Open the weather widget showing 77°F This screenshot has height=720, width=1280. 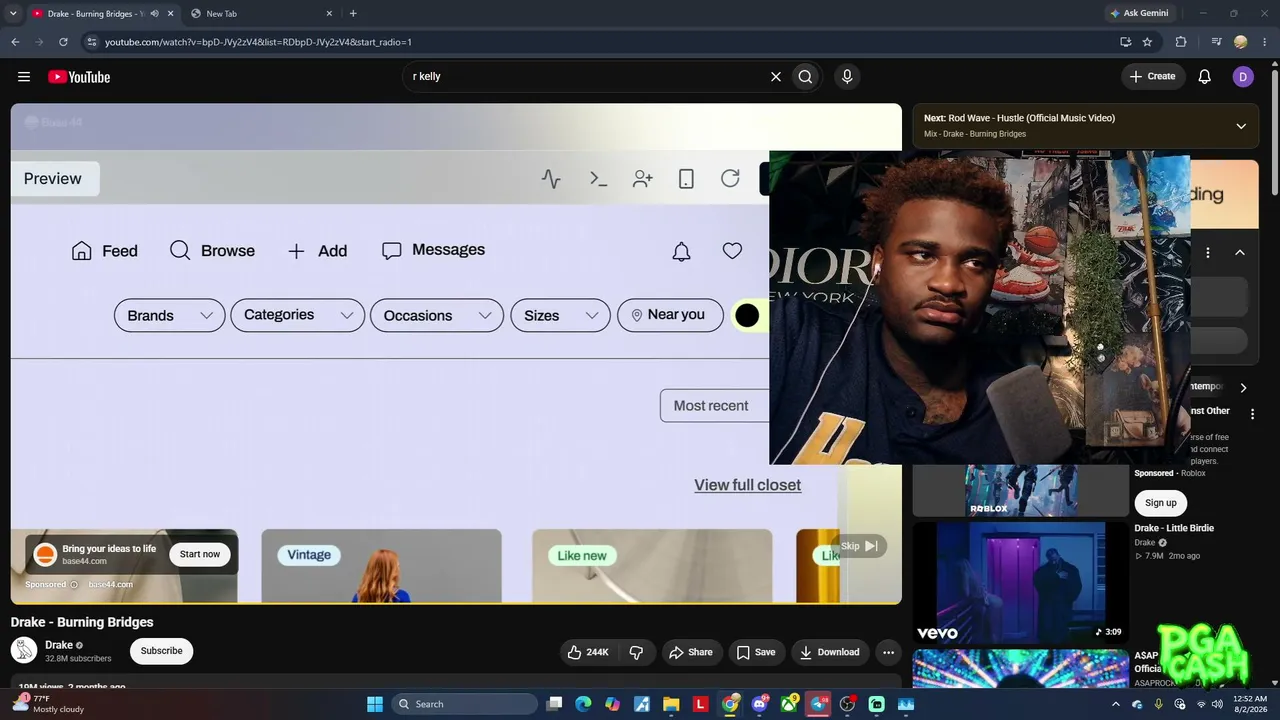click(x=50, y=704)
